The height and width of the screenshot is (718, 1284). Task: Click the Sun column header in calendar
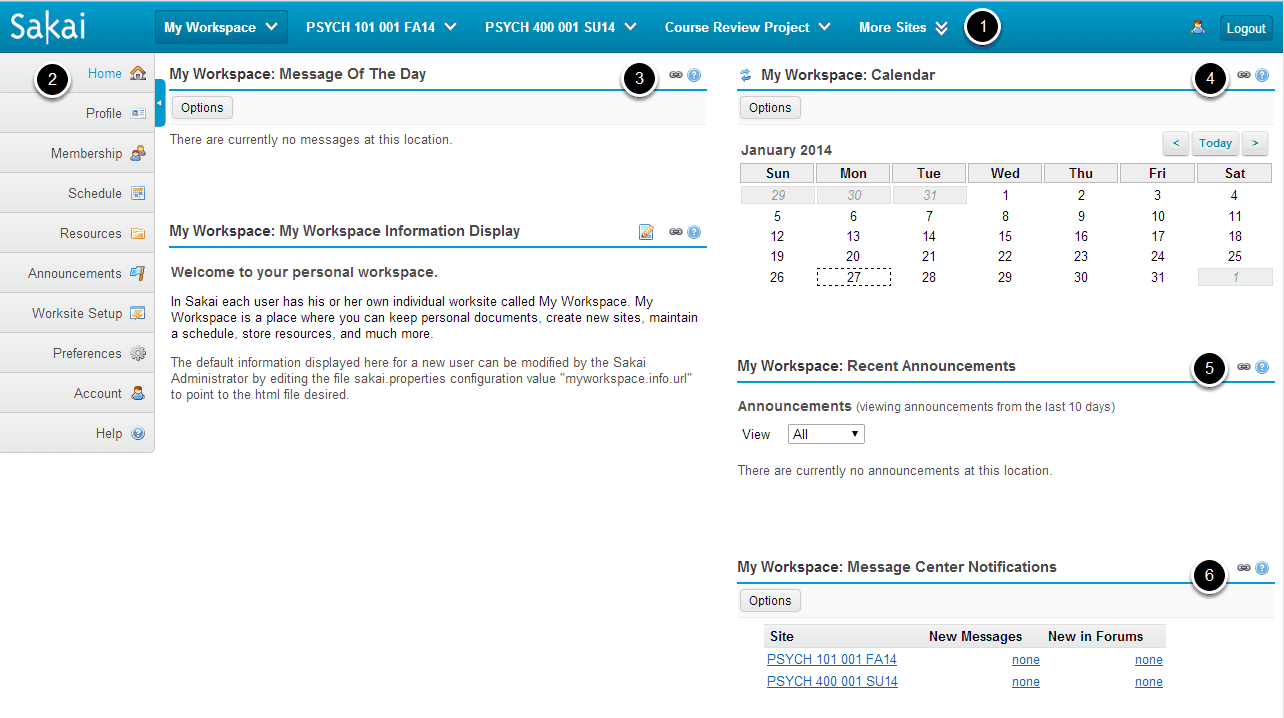(x=778, y=173)
